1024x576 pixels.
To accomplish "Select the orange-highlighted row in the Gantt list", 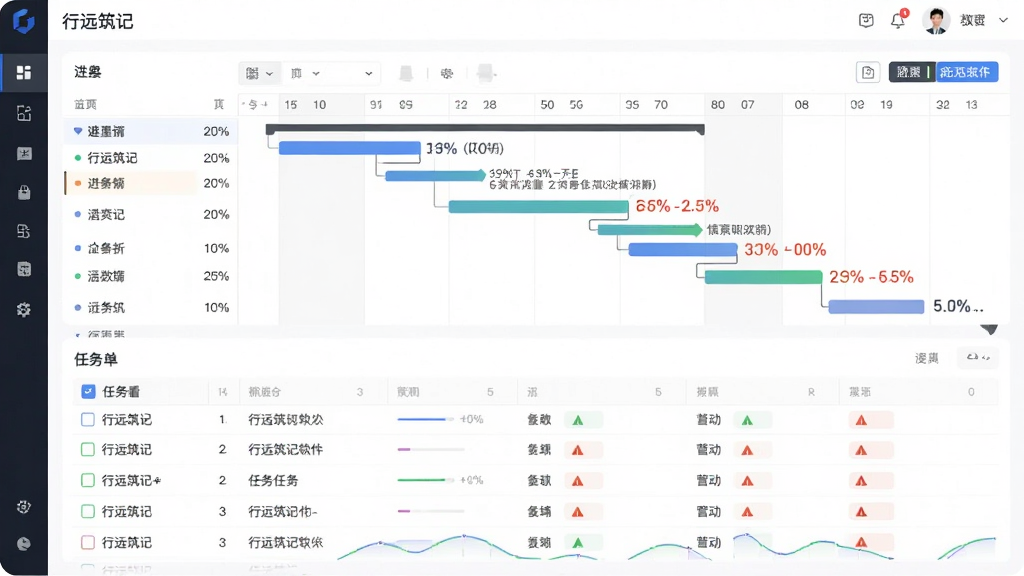I will point(131,184).
